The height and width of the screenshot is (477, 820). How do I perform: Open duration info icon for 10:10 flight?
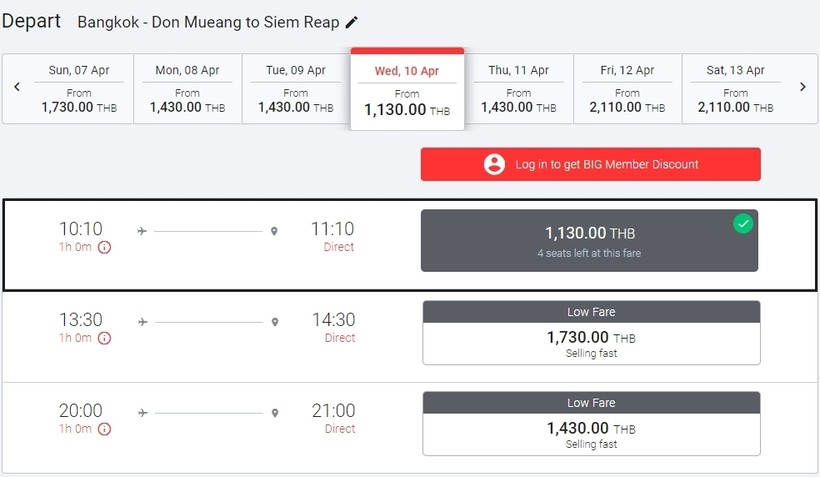(104, 247)
